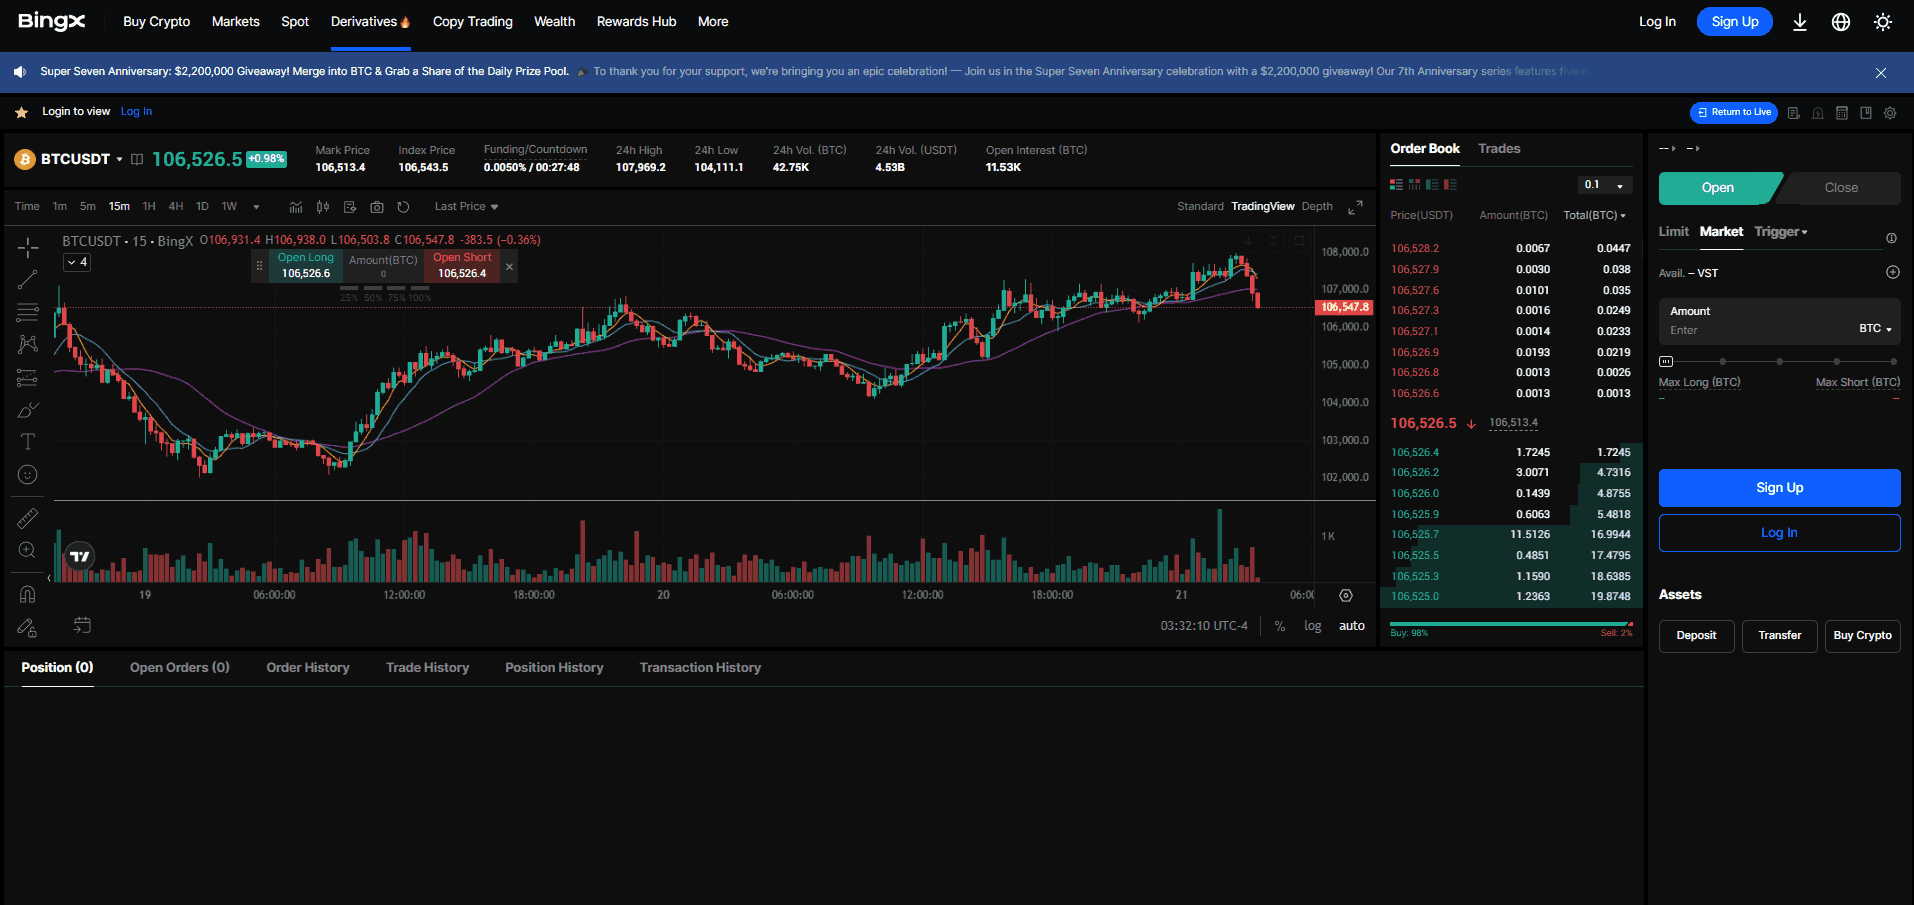Toggle auto scale on the chart
The height and width of the screenshot is (905, 1914).
click(x=1352, y=625)
